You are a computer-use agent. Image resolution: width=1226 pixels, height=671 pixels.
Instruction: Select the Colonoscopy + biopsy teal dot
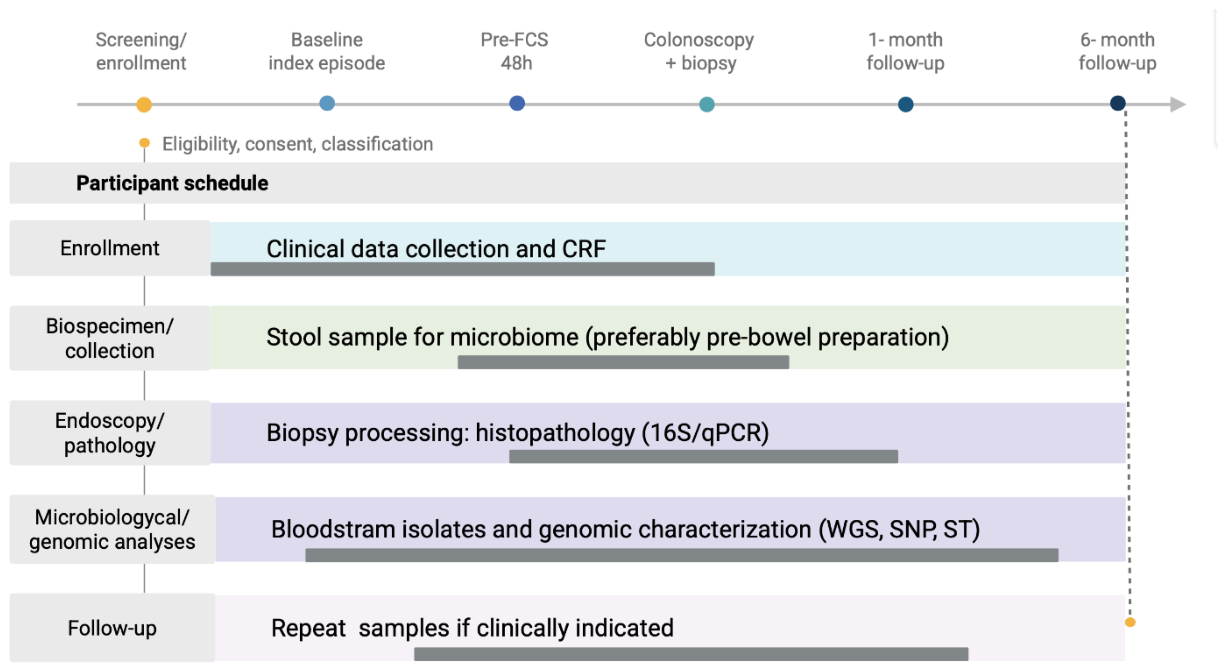pos(707,104)
